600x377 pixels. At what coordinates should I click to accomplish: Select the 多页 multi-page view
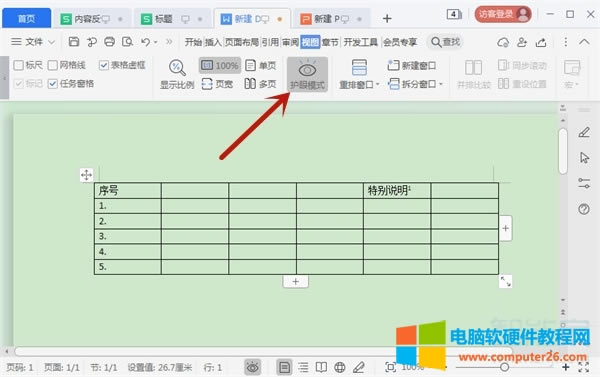pos(261,83)
